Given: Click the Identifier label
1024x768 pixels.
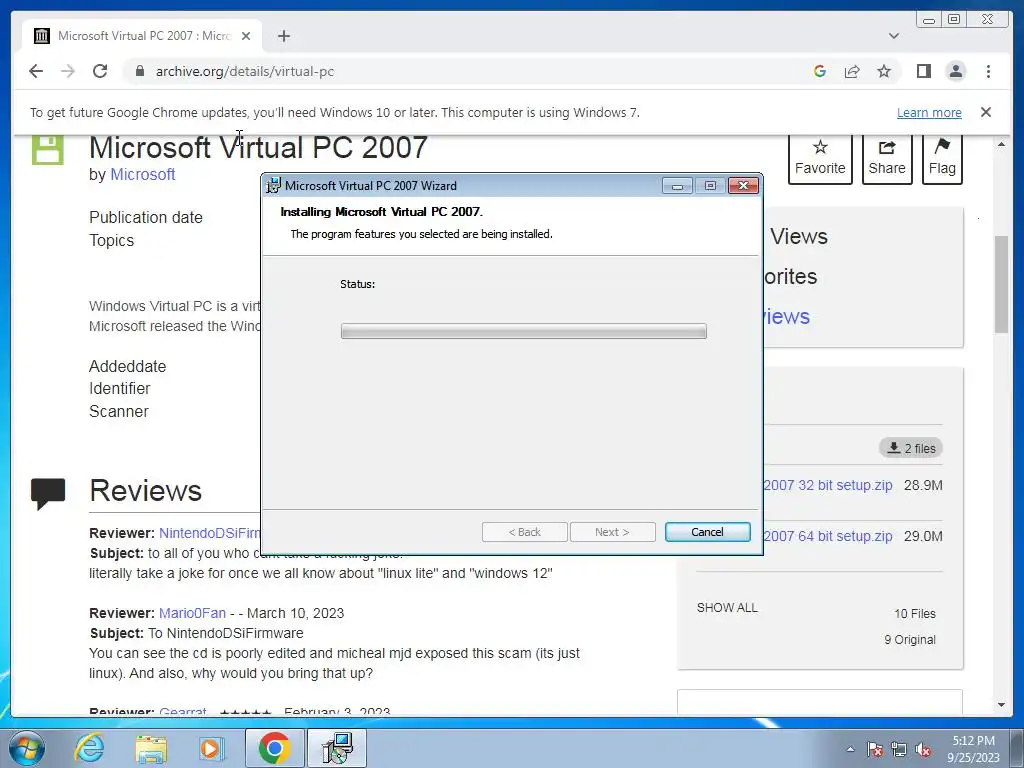Looking at the screenshot, I should 120,389.
